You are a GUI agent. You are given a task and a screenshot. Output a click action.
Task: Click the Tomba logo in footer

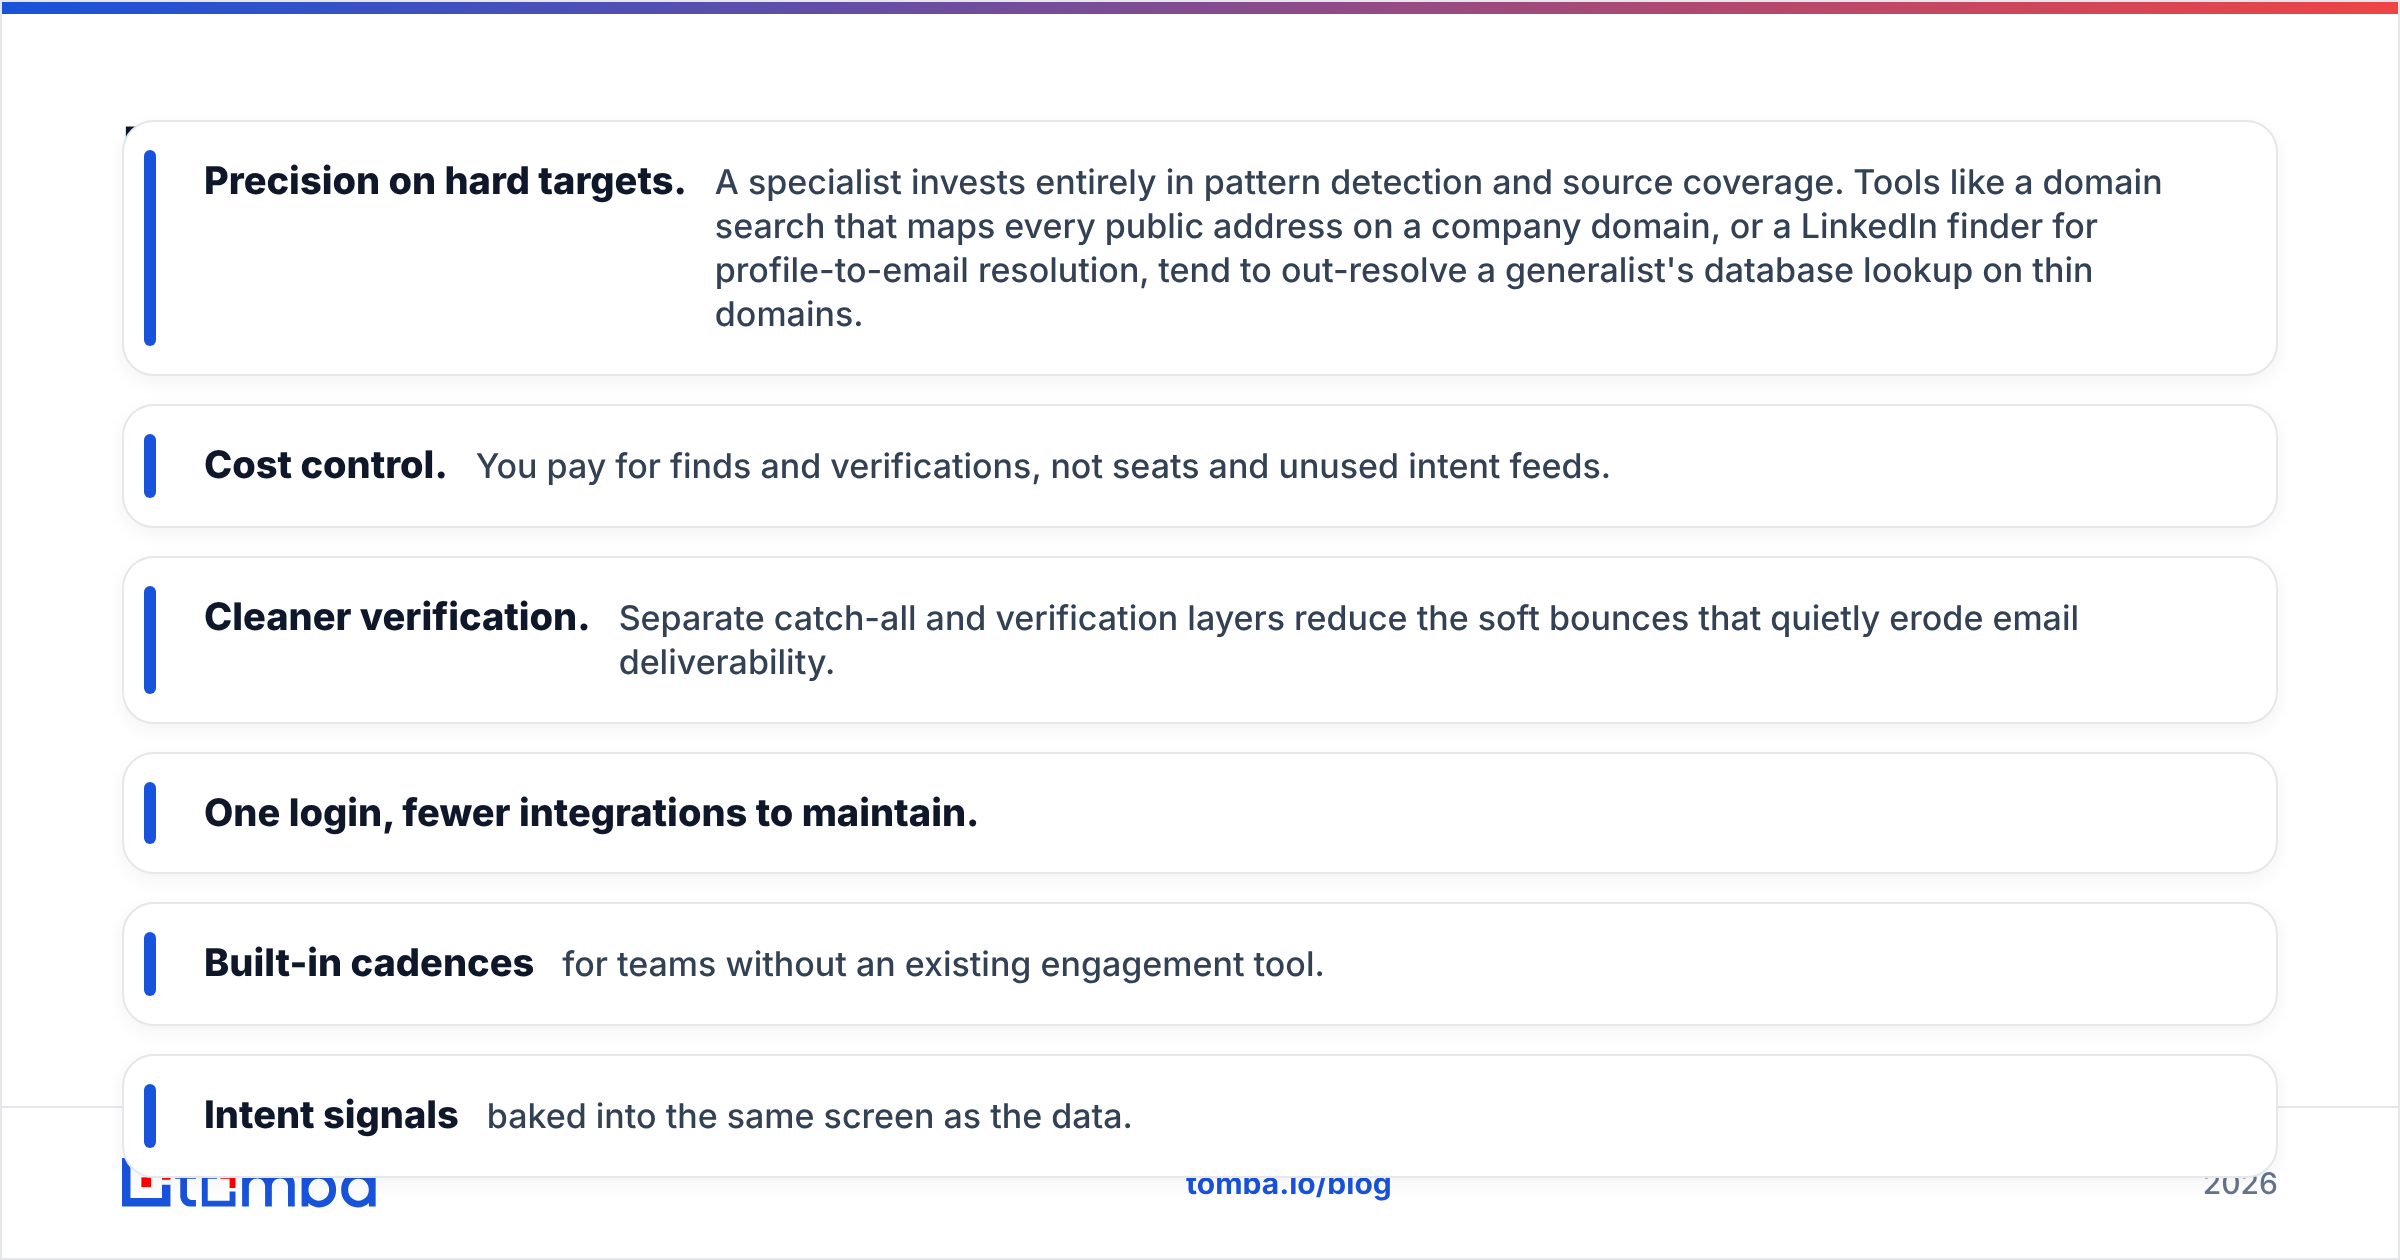pyautogui.click(x=249, y=1190)
